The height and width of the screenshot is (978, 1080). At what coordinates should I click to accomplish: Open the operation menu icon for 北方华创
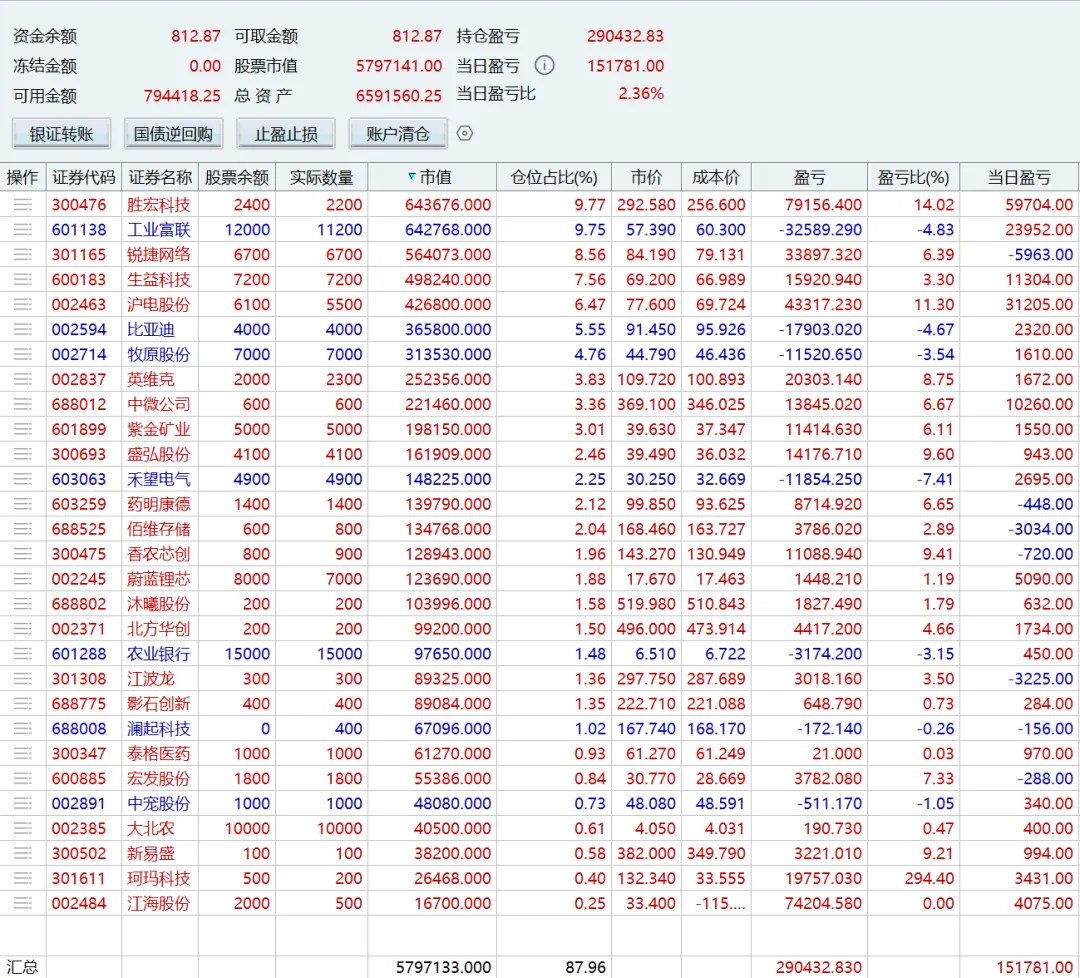click(x=23, y=629)
